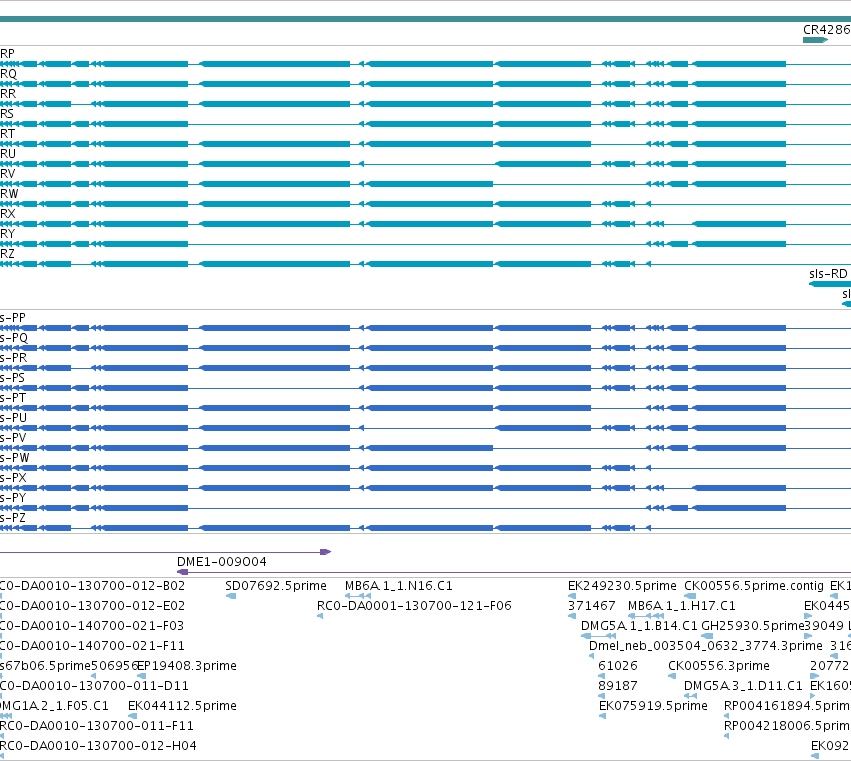Image resolution: width=851 pixels, height=761 pixels.
Task: Click the DME1-009004 feature label
Action: pos(222,562)
